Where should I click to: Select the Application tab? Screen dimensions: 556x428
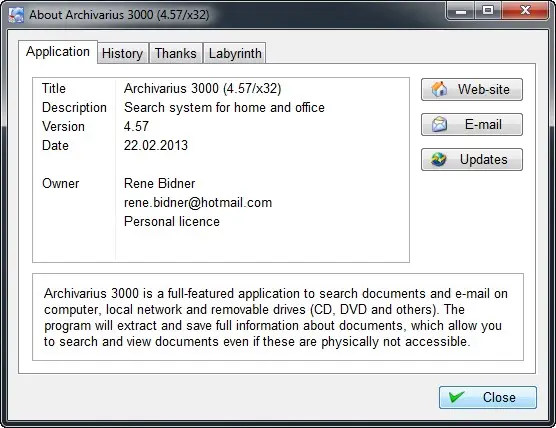pos(58,52)
